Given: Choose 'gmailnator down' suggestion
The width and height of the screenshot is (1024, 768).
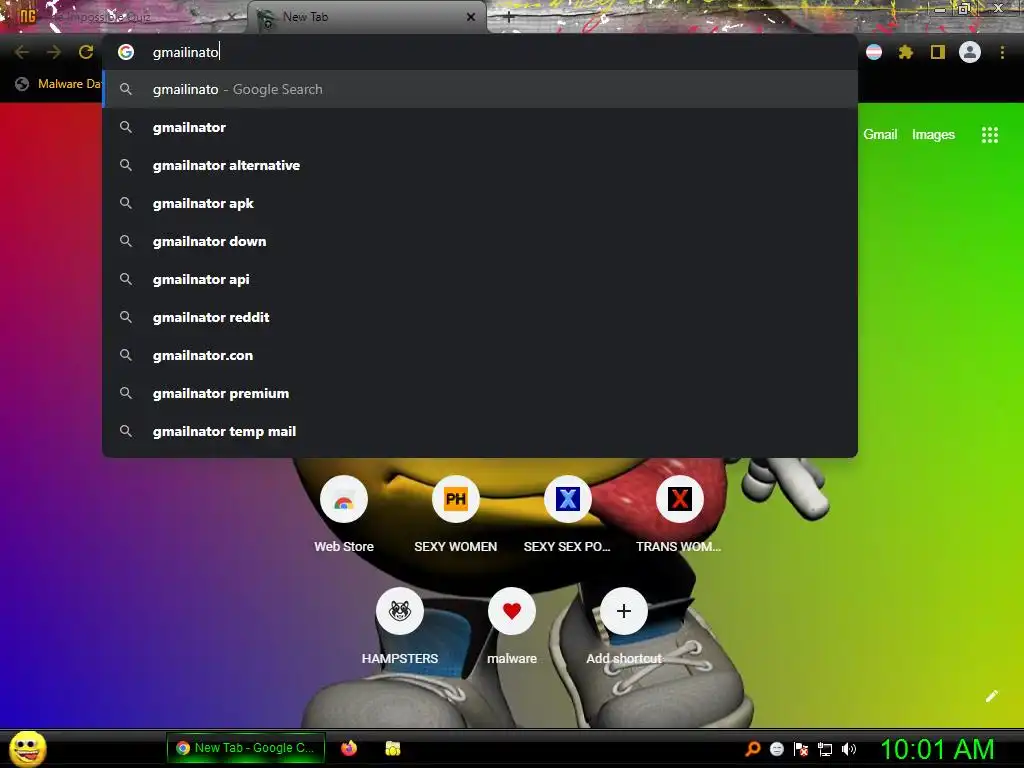Looking at the screenshot, I should click(479, 241).
